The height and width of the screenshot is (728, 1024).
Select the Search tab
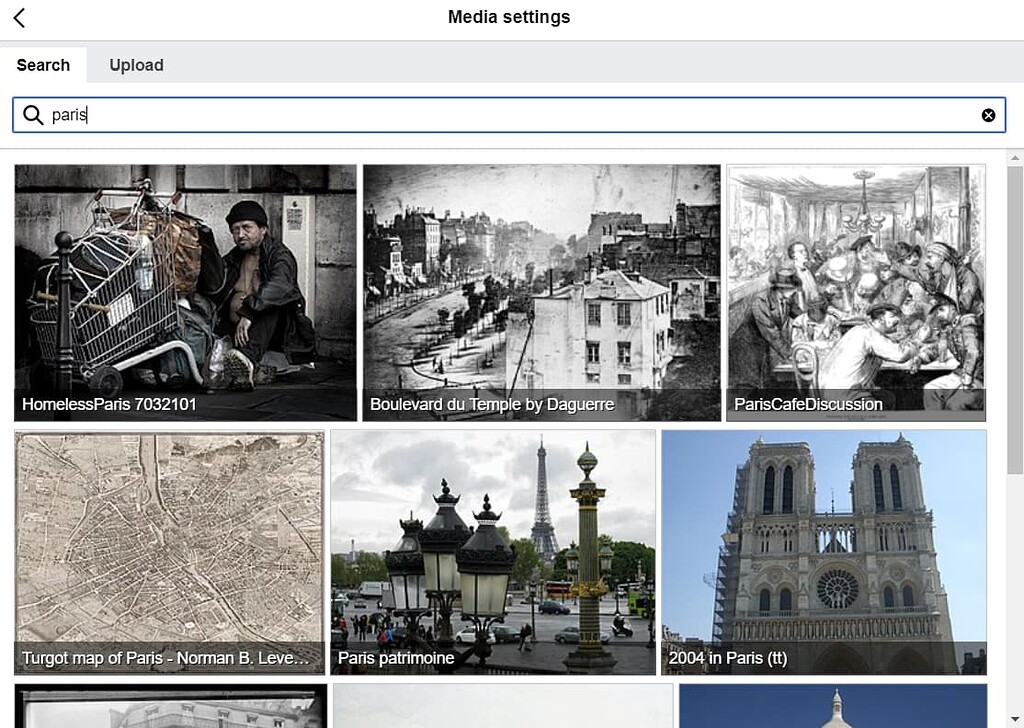click(x=43, y=65)
